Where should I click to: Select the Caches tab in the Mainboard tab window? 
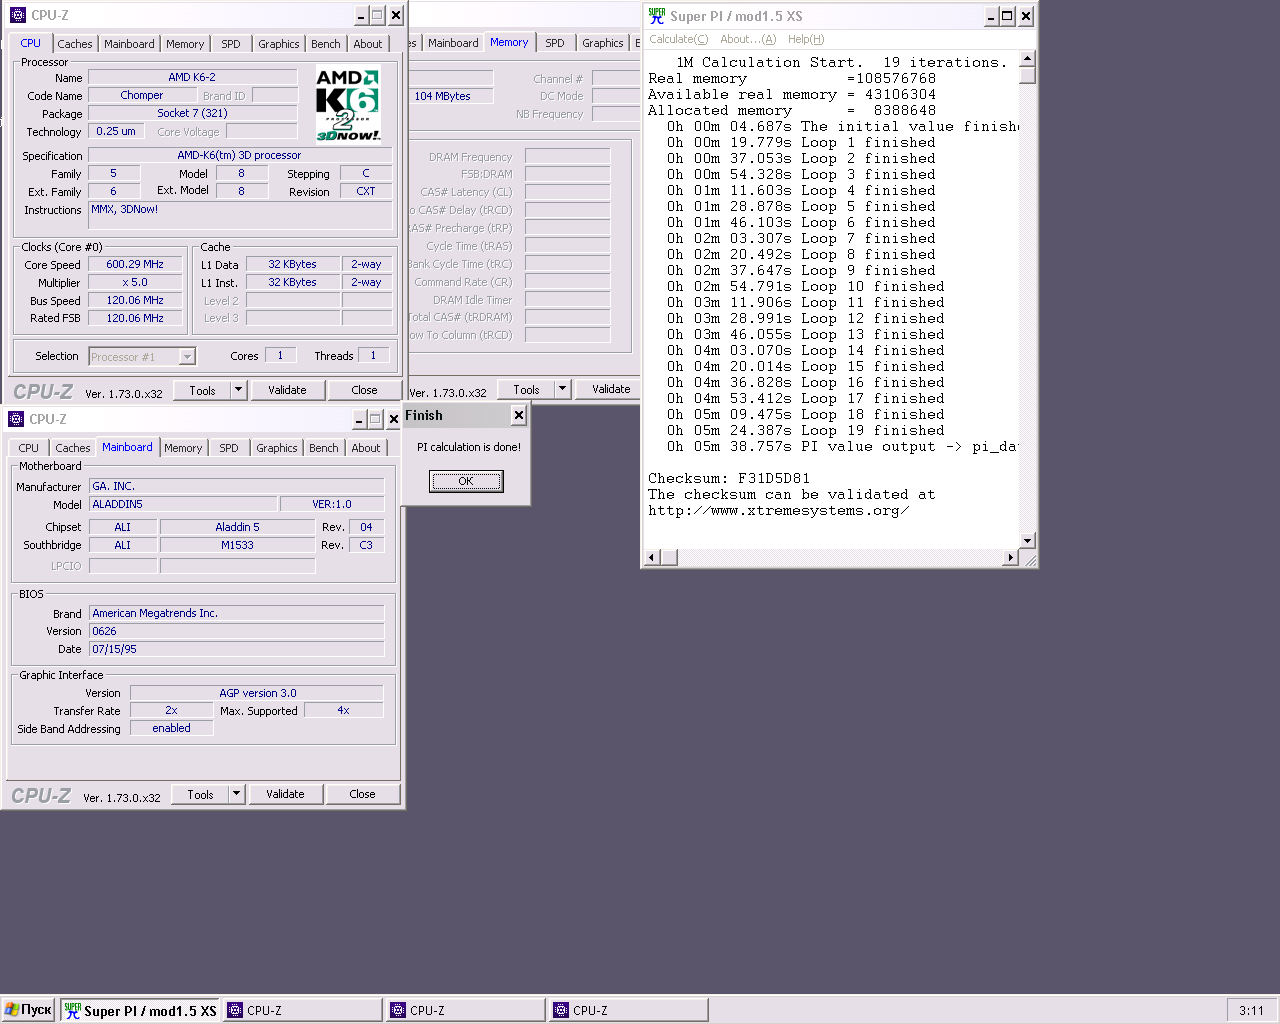72,448
